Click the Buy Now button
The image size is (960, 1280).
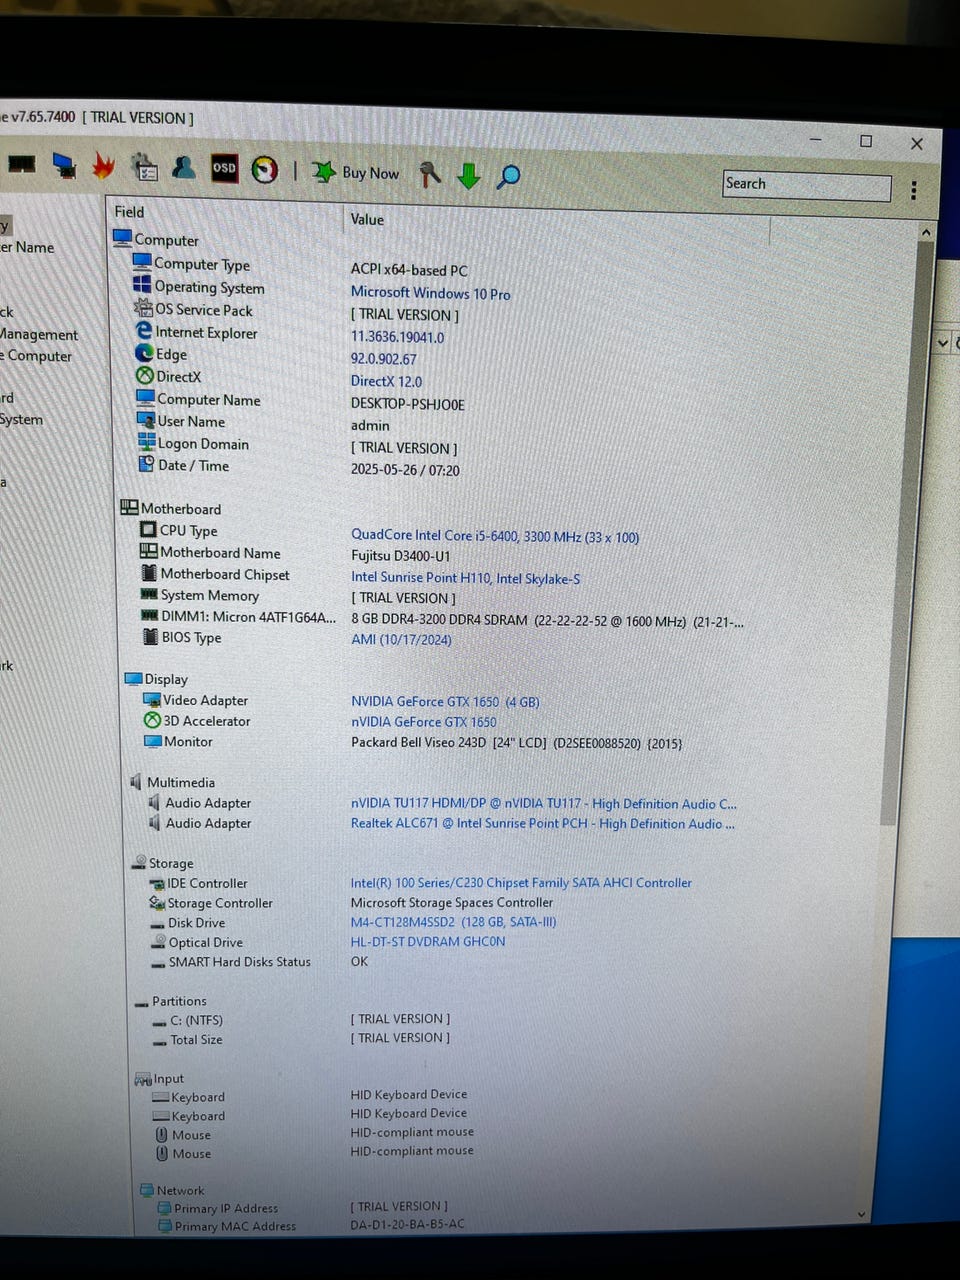[356, 172]
